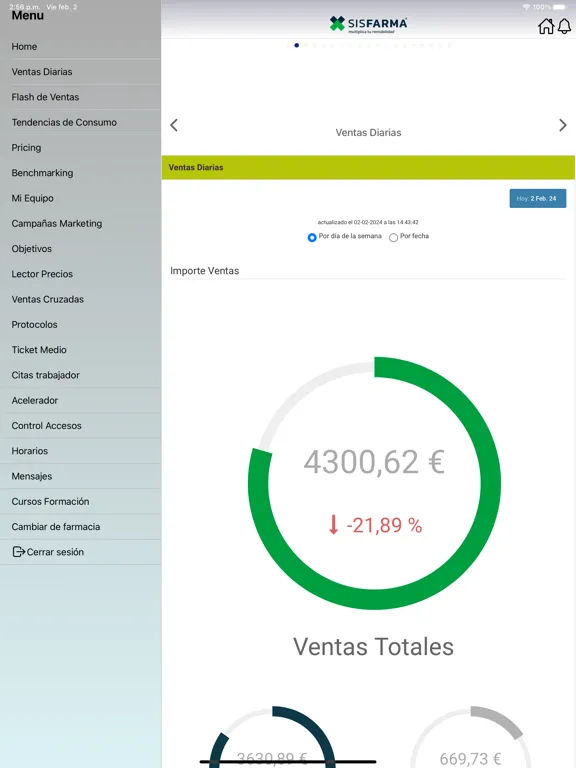Viewport: 576px width, 768px height.
Task: Open Benchmarking menu item
Action: 80,173
